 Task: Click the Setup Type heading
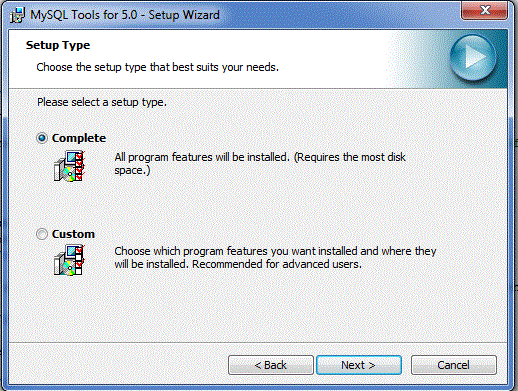[x=58, y=45]
